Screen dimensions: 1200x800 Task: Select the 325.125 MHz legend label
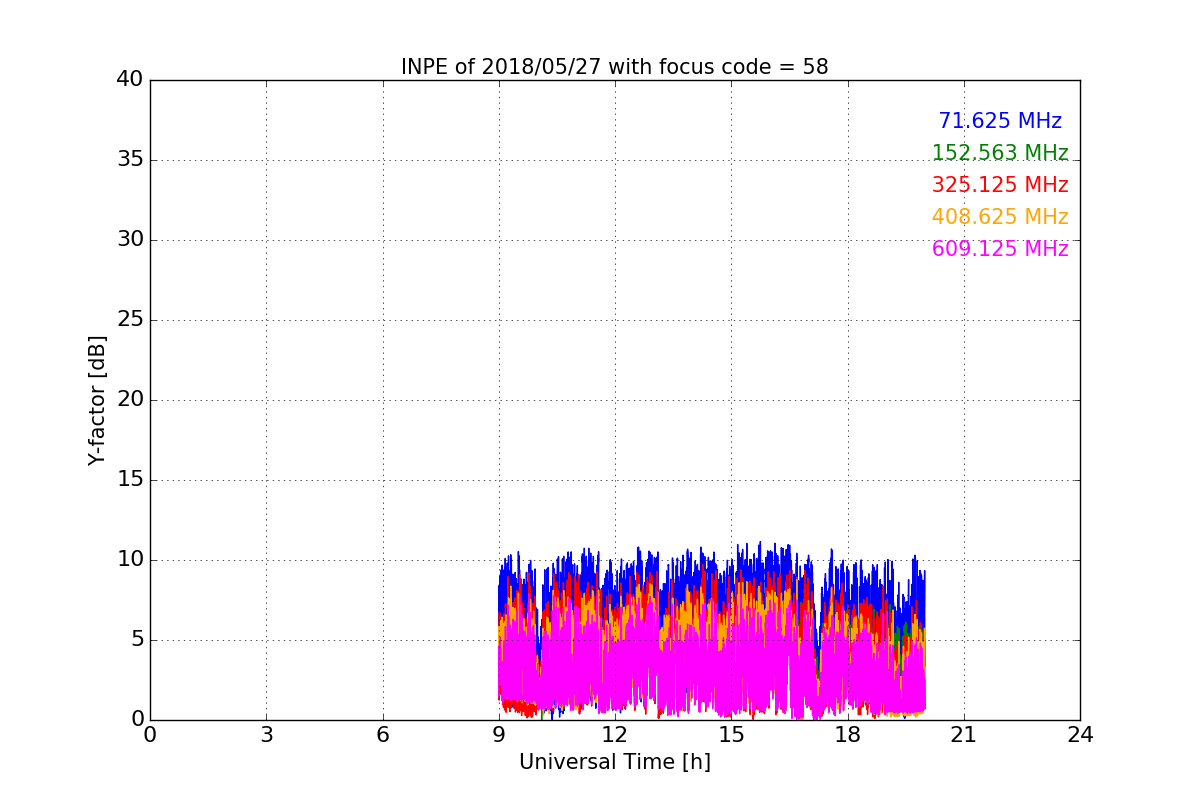[1000, 185]
